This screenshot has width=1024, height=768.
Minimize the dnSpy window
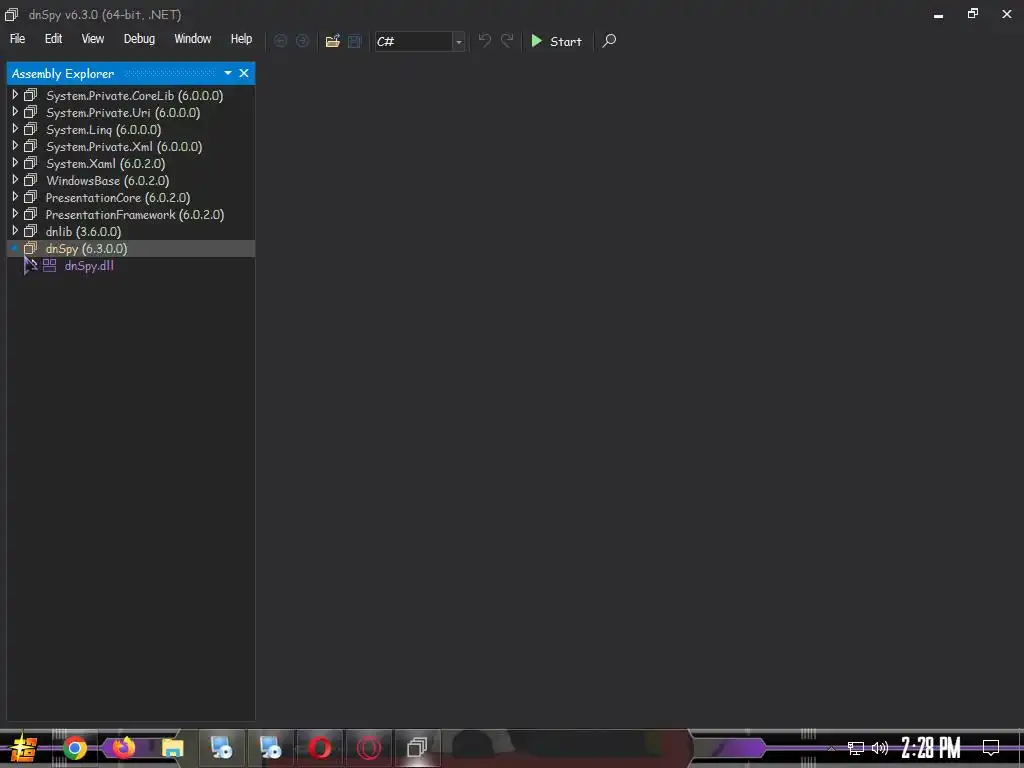click(938, 14)
